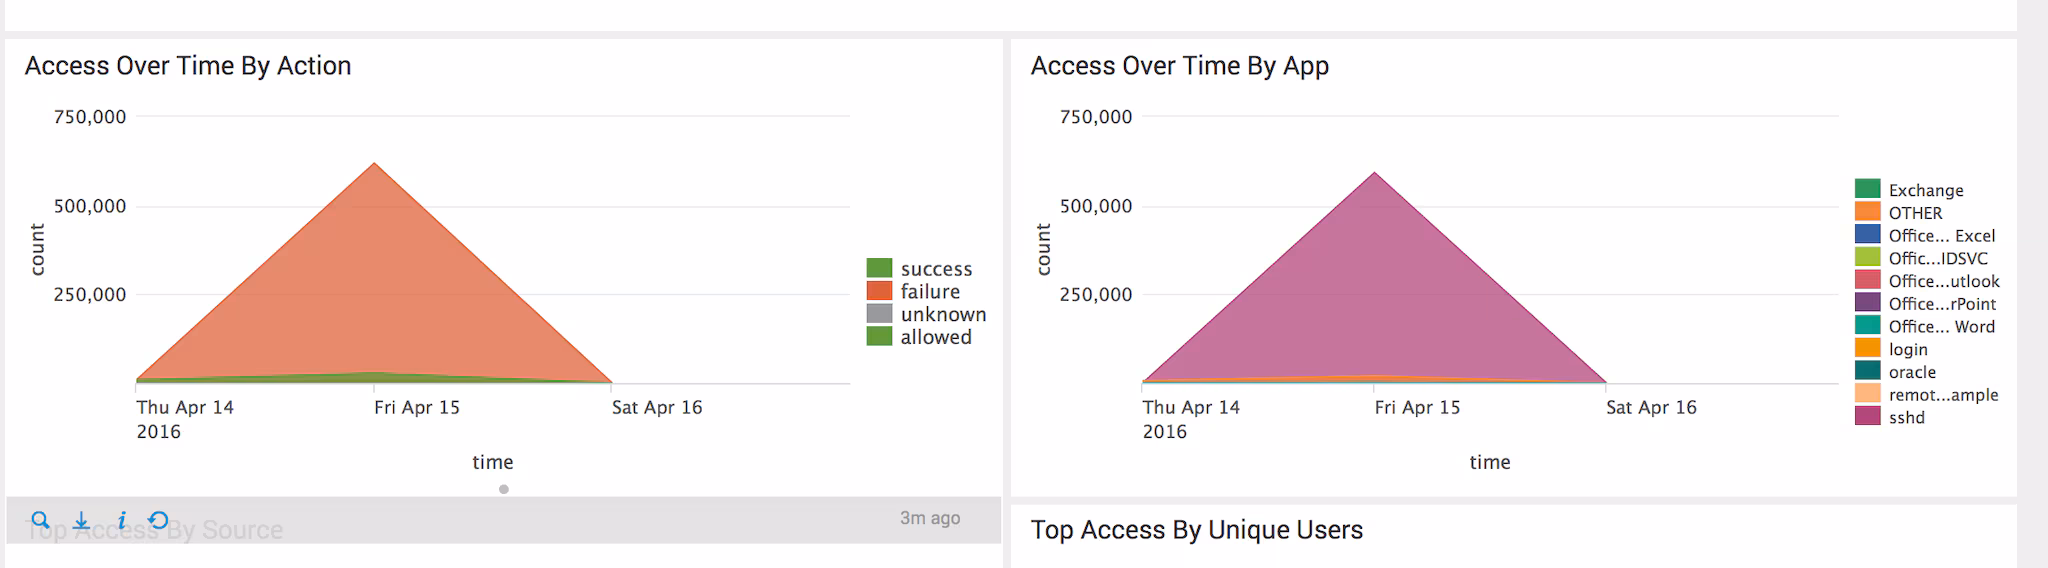Click the Access Over Time By Action title

[x=188, y=66]
